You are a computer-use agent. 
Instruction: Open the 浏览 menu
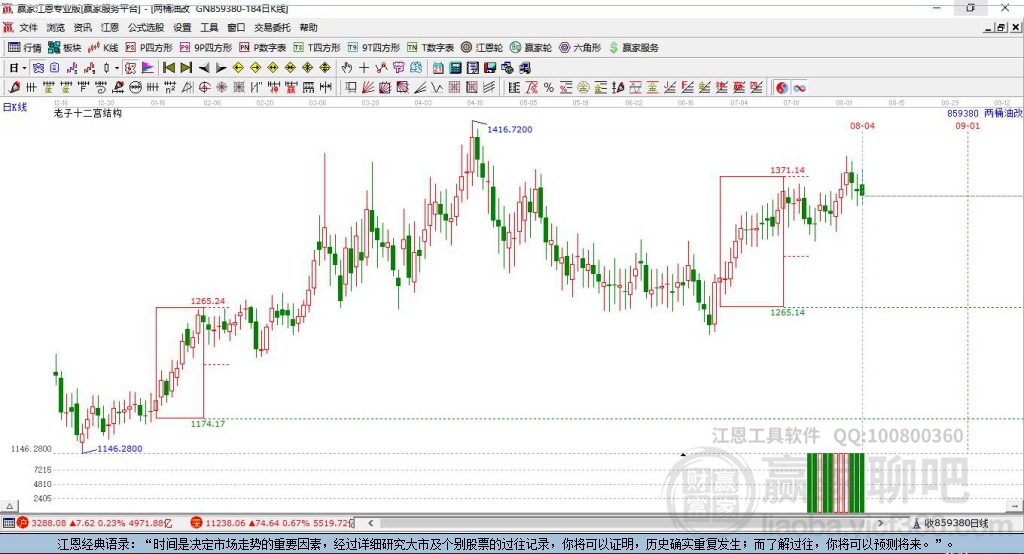[56, 27]
